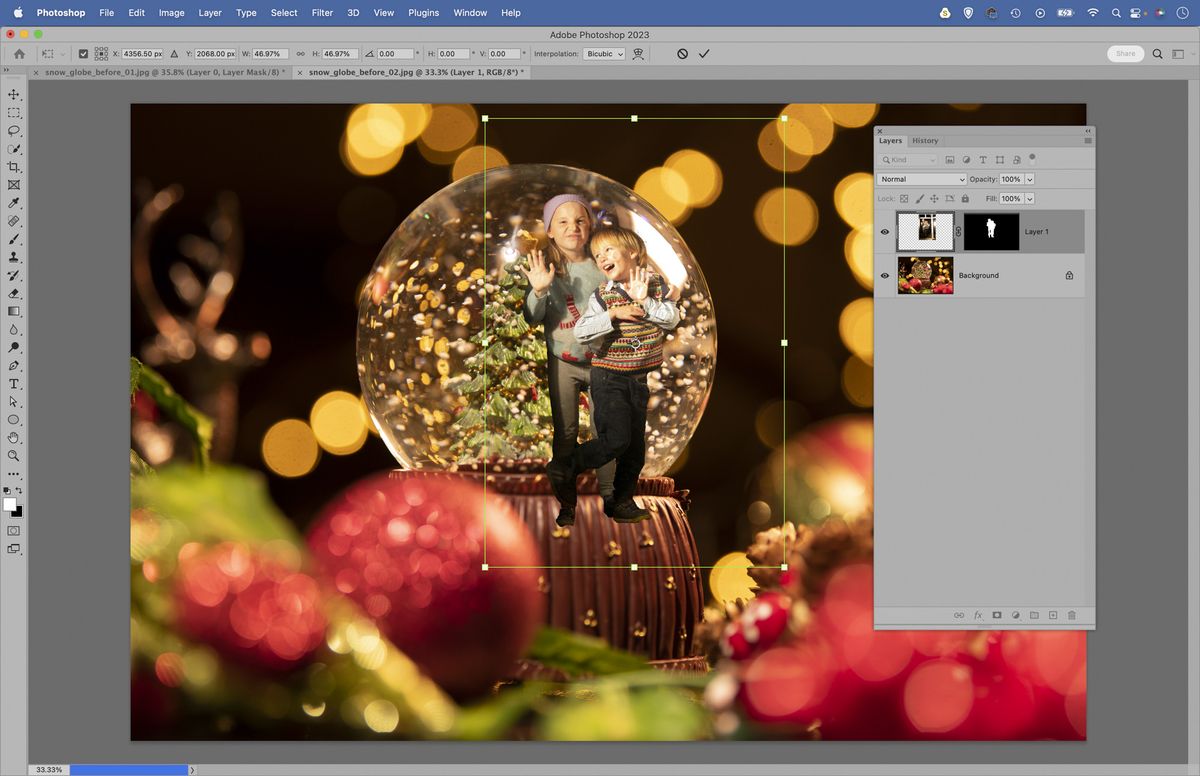Open the Bicubic interpolation dropdown
This screenshot has width=1200, height=776.
[x=603, y=54]
